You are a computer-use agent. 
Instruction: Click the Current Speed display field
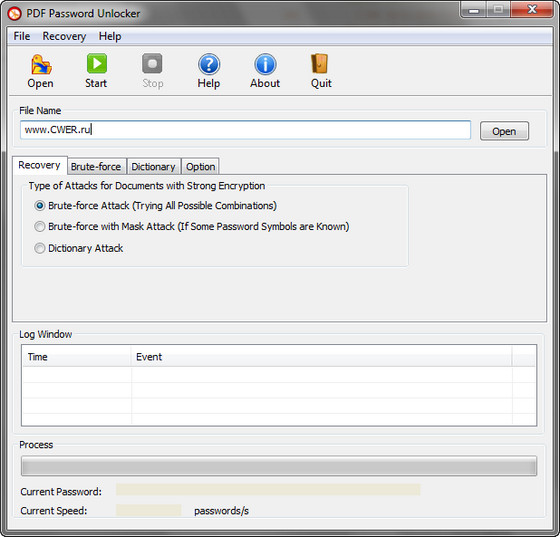pos(149,510)
